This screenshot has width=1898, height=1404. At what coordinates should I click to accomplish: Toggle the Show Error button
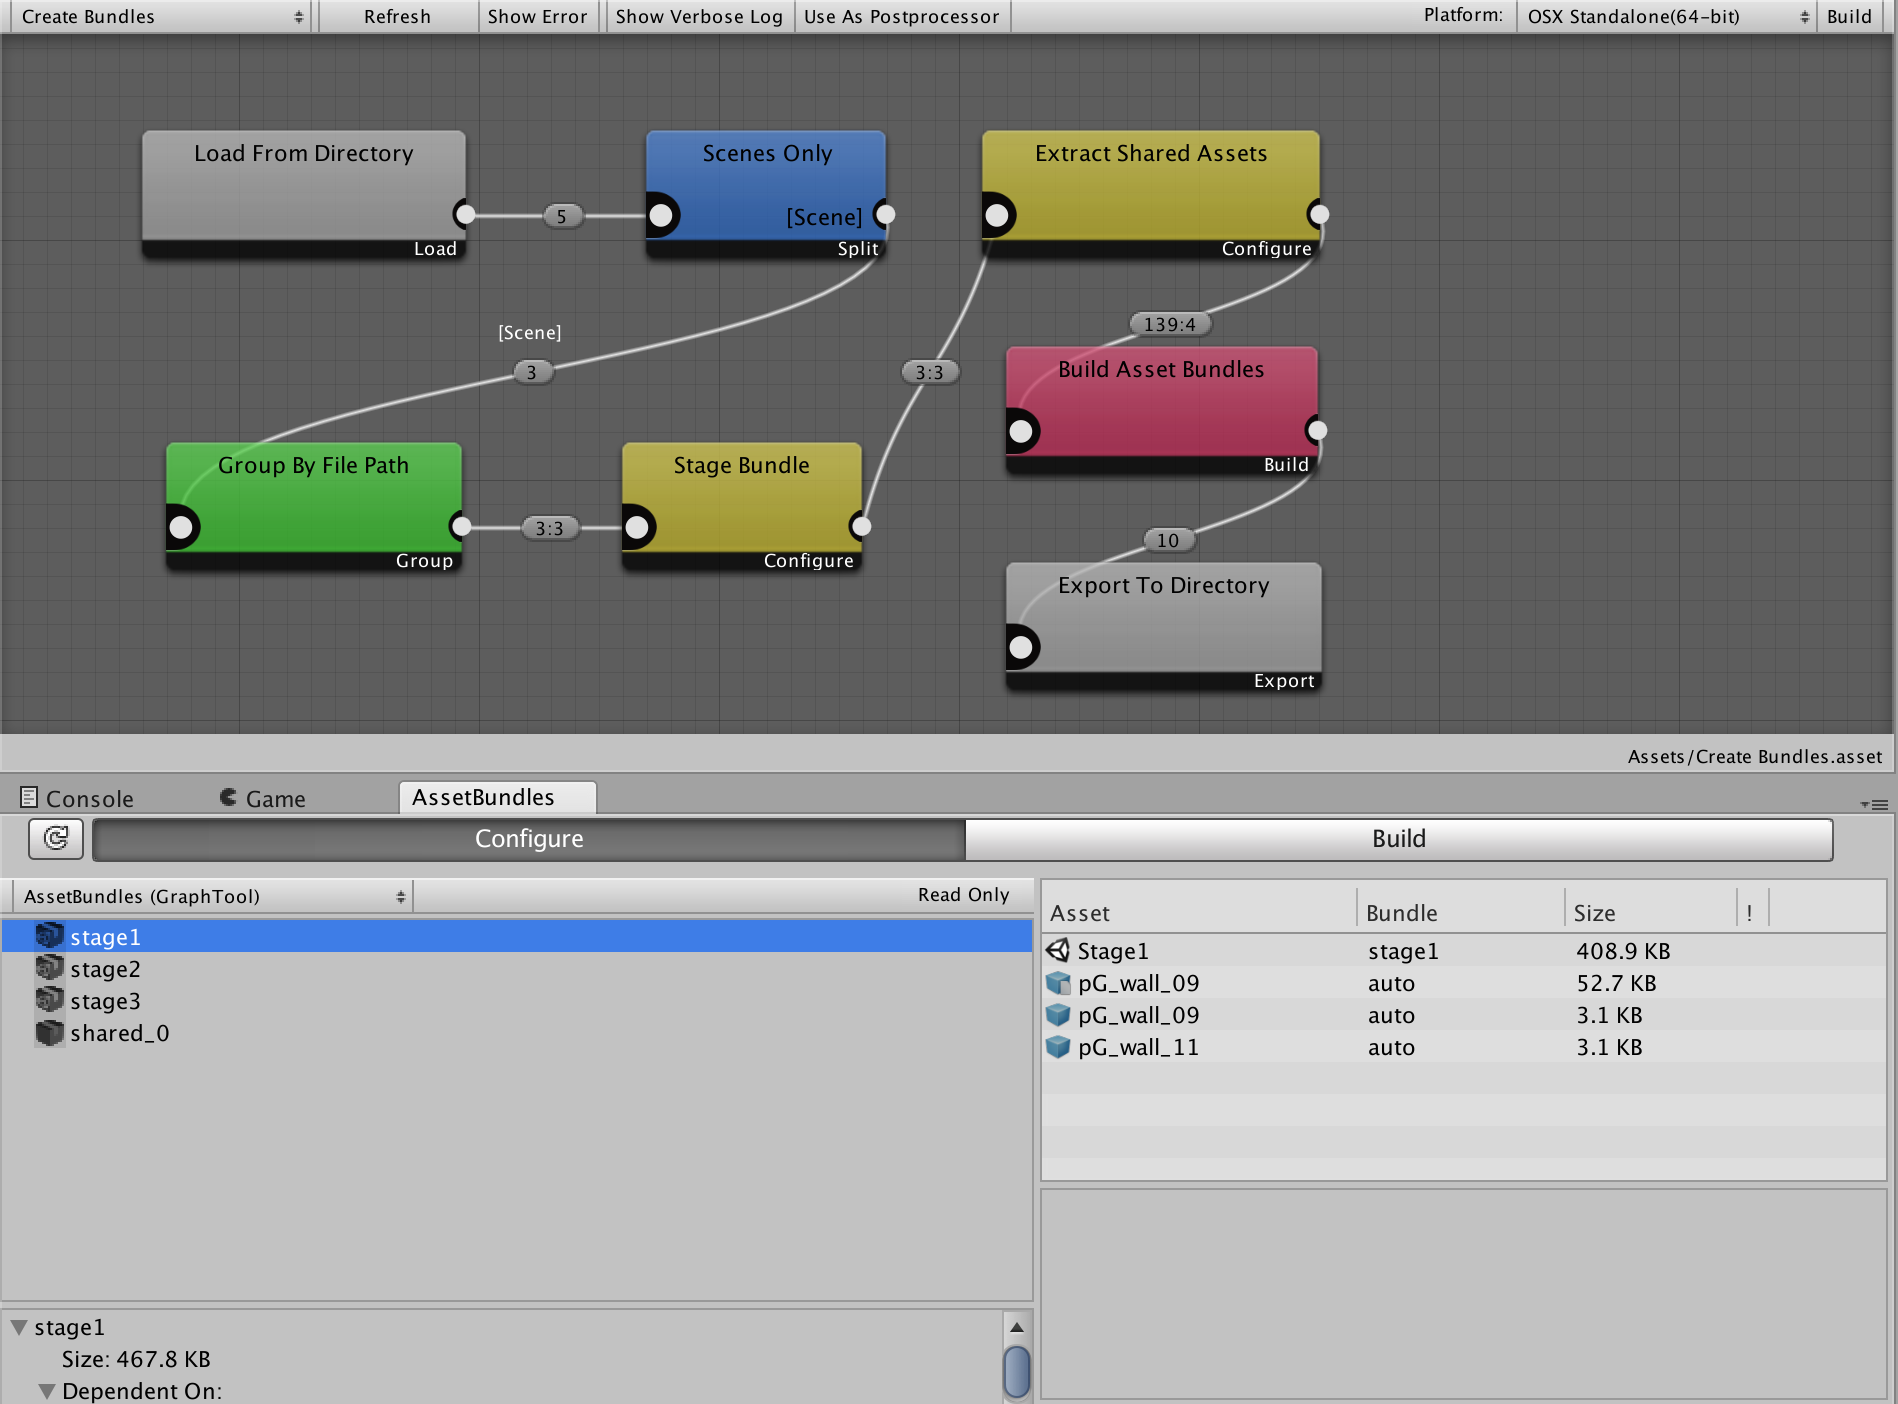[538, 16]
